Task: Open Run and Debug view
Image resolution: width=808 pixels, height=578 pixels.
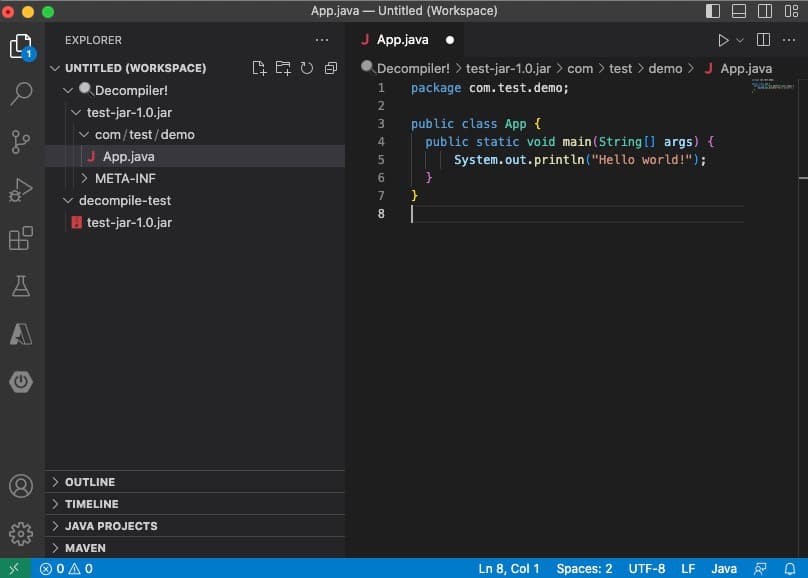Action: 21,190
